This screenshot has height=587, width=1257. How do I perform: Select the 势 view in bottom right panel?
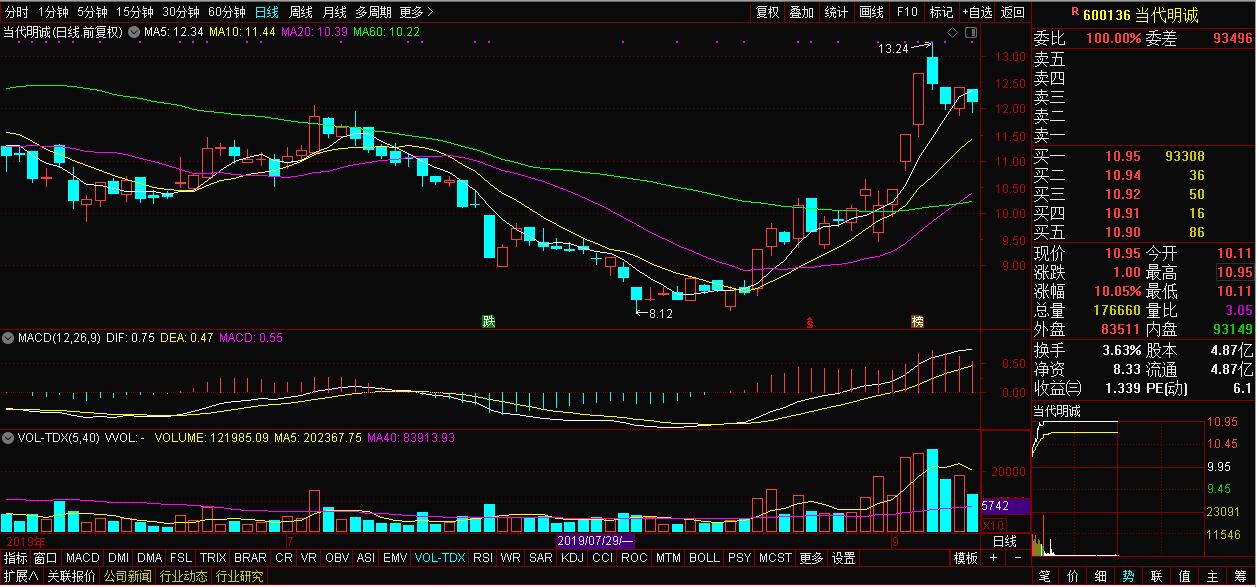pos(1128,576)
